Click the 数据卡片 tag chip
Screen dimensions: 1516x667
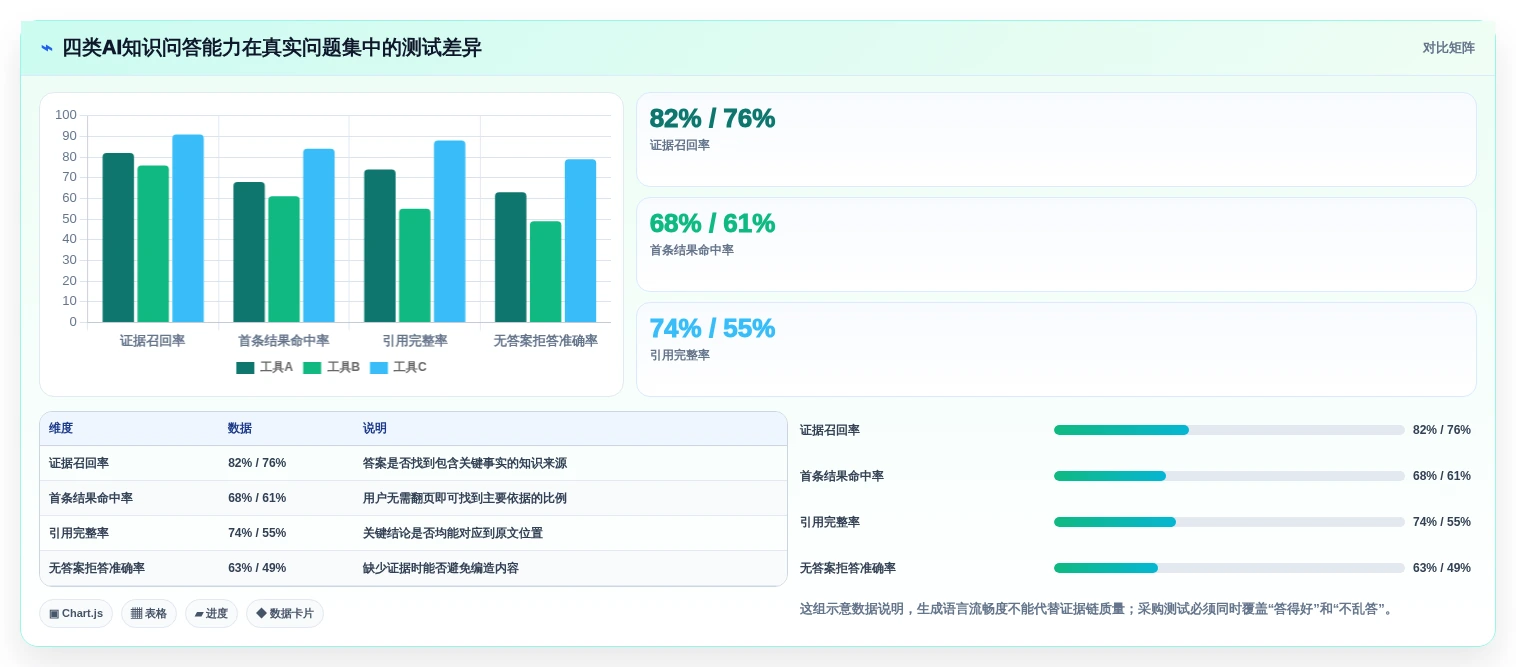[x=285, y=613]
